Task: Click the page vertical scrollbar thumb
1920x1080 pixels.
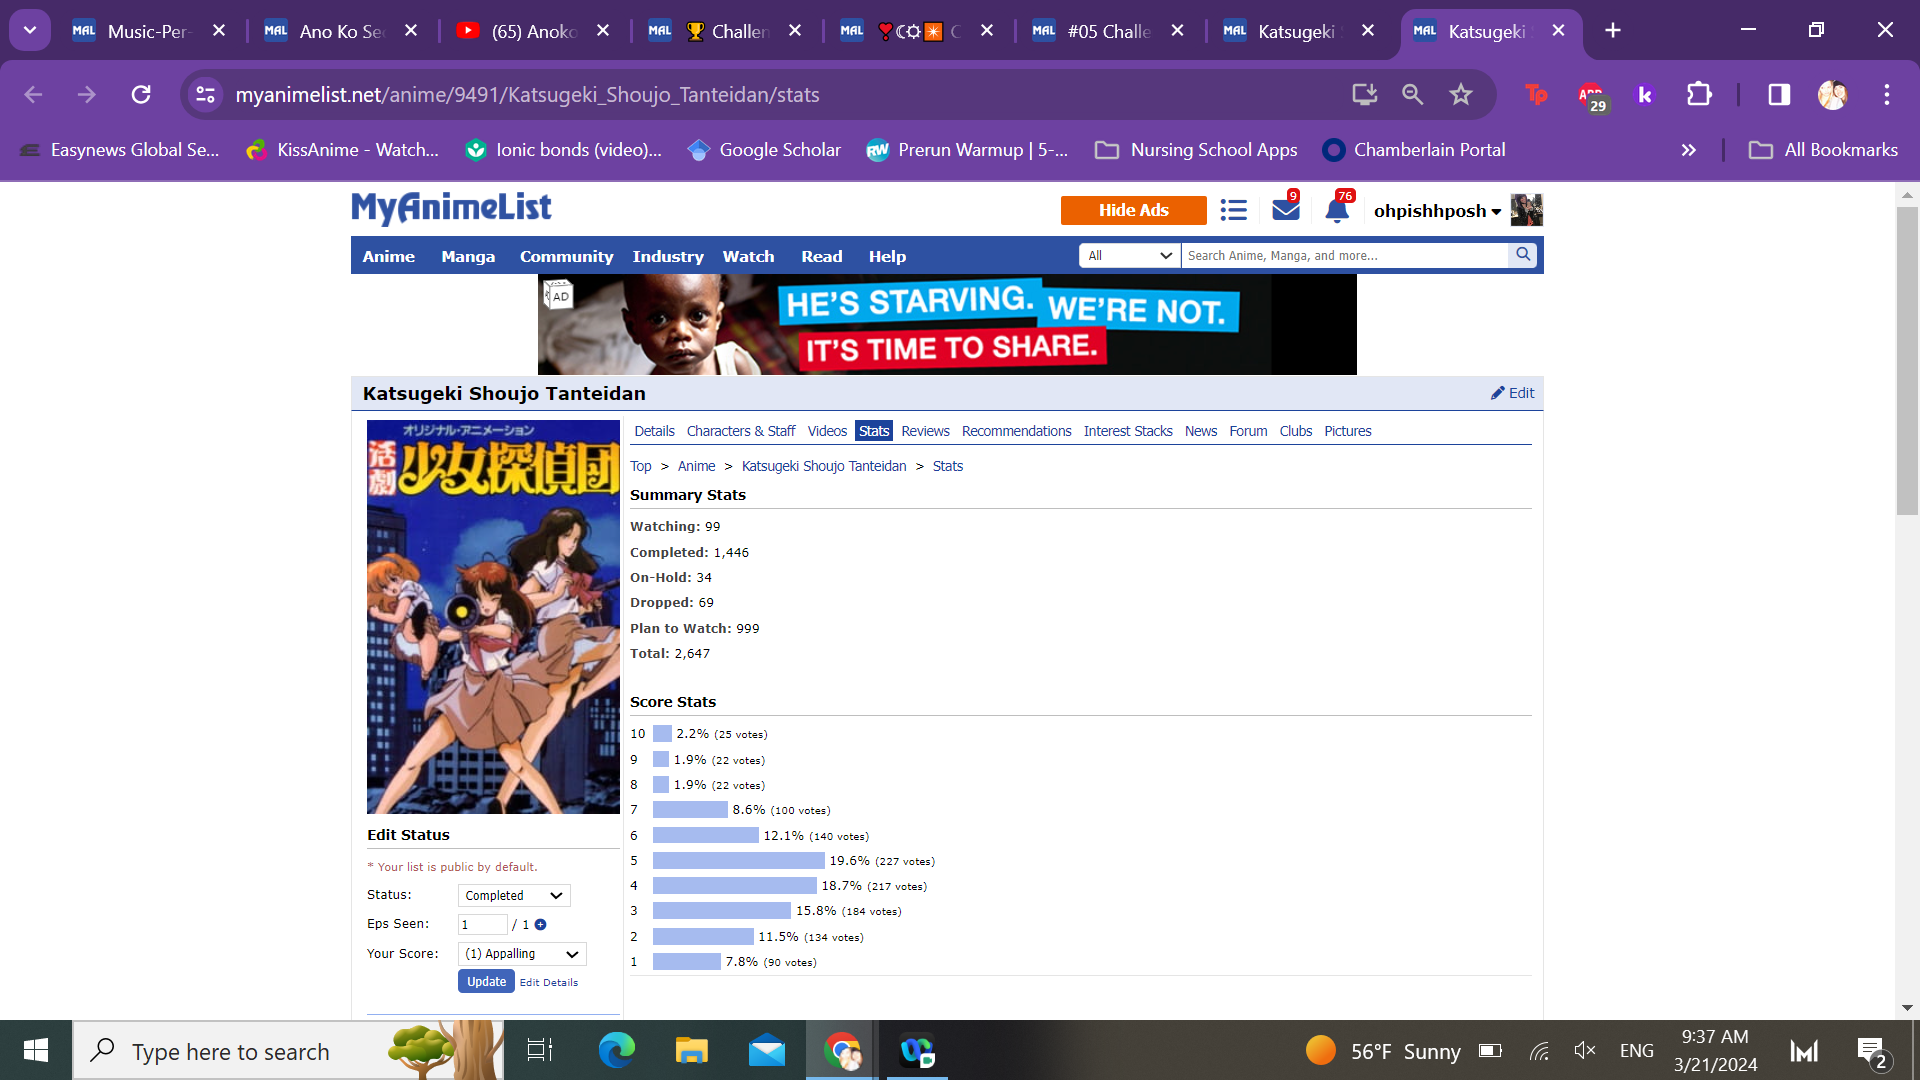Action: click(1907, 360)
